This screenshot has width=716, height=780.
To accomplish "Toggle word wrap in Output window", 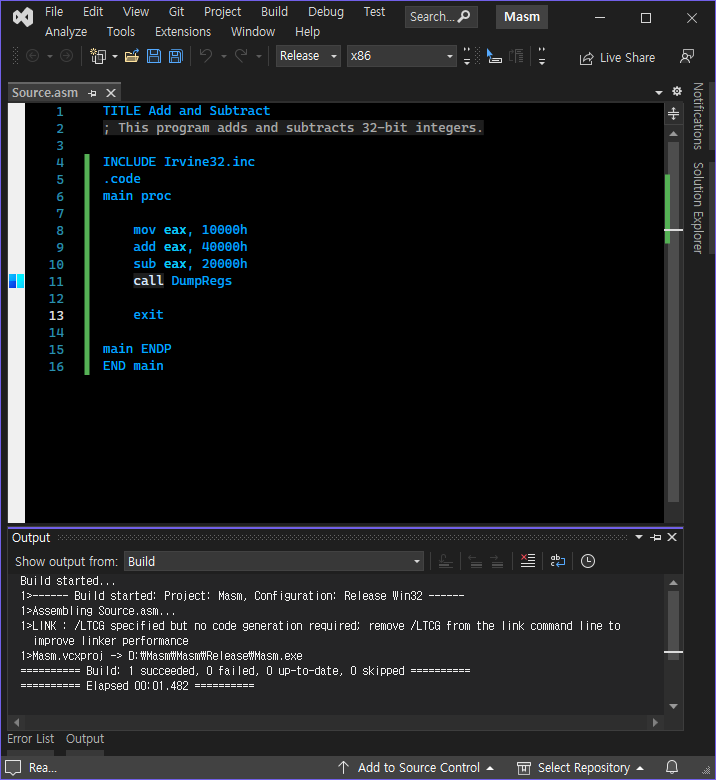I will click(x=557, y=561).
